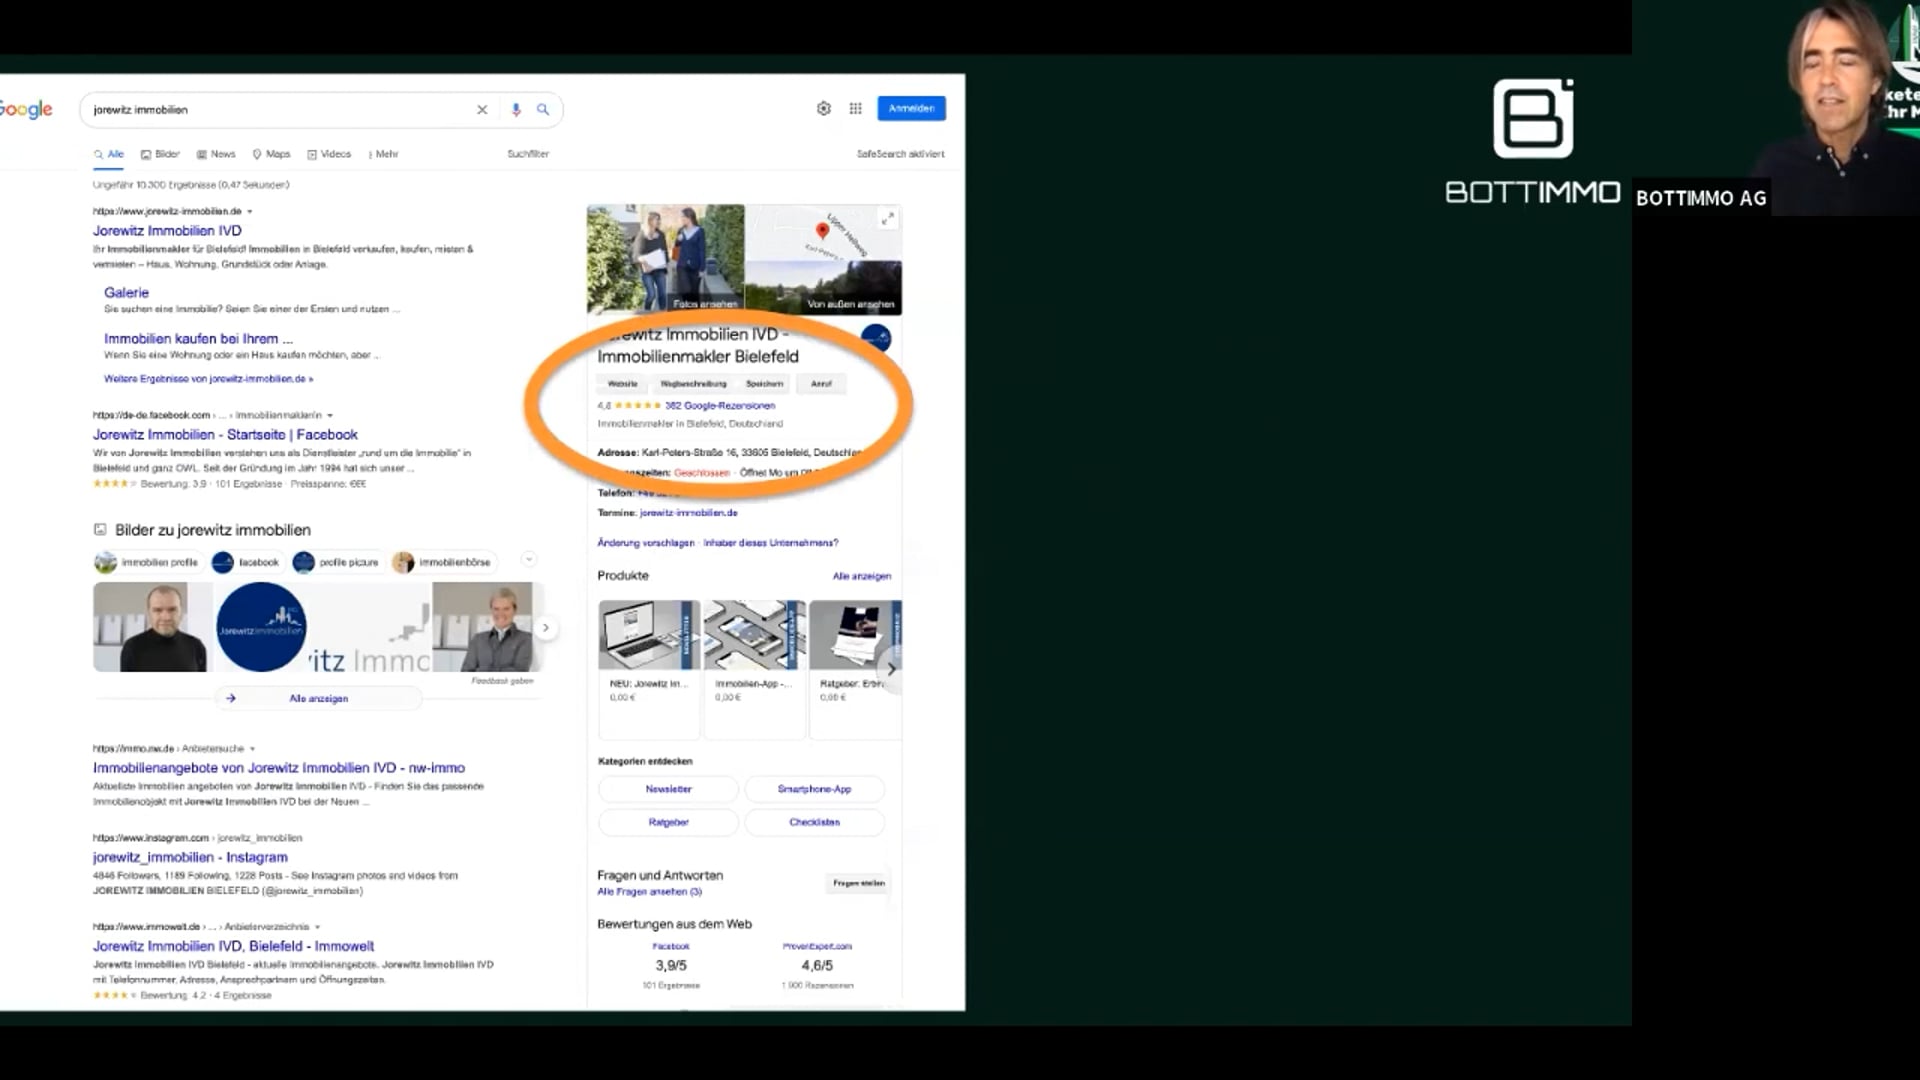Open the Termine jorewitz-immobilien.de link
This screenshot has height=1080, width=1920.
(689, 513)
